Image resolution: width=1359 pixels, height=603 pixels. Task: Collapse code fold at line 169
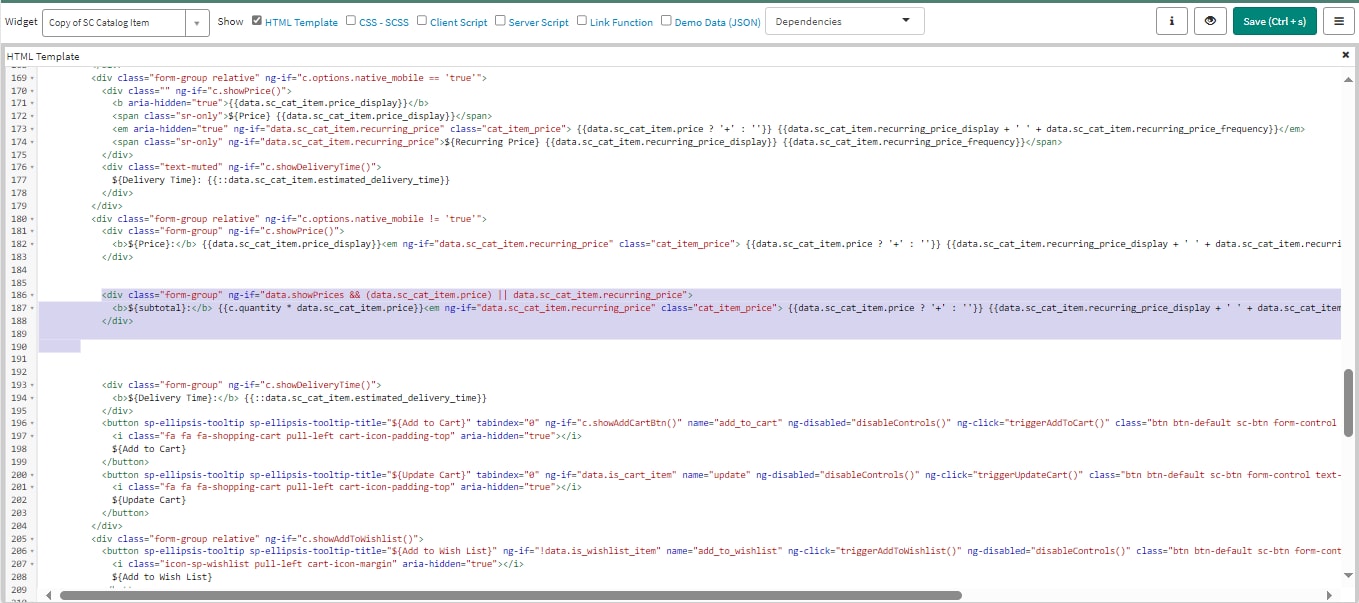33,78
